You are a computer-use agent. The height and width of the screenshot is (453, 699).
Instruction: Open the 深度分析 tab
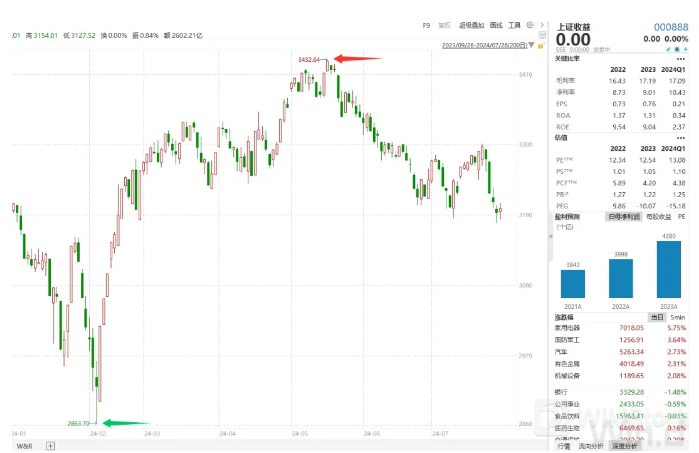(x=626, y=446)
